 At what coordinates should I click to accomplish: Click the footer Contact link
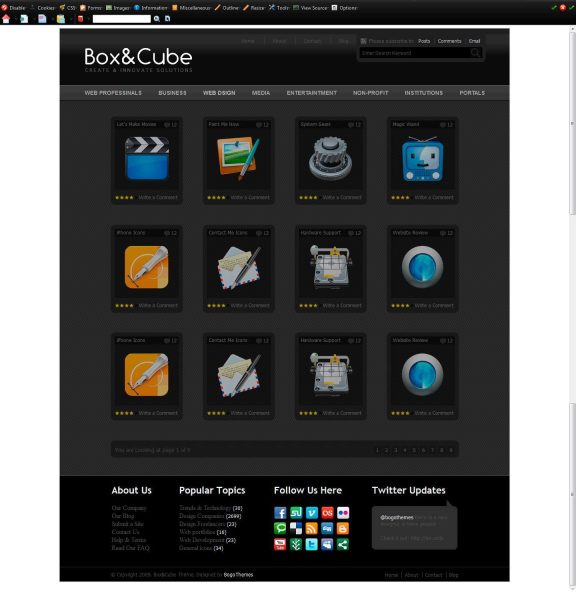click(433, 575)
